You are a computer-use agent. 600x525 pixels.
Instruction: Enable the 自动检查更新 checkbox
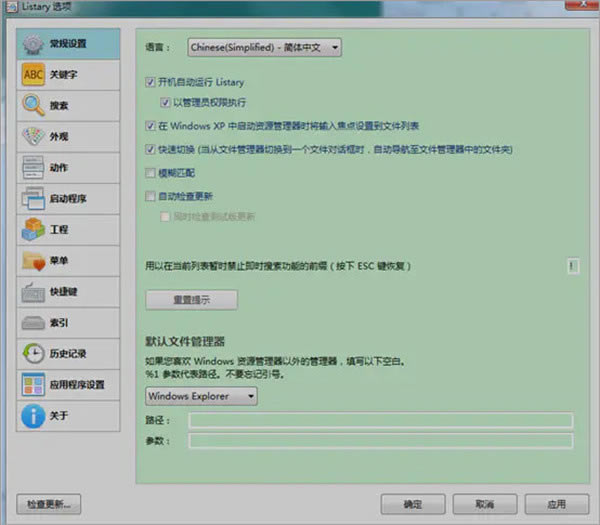pyautogui.click(x=150, y=196)
